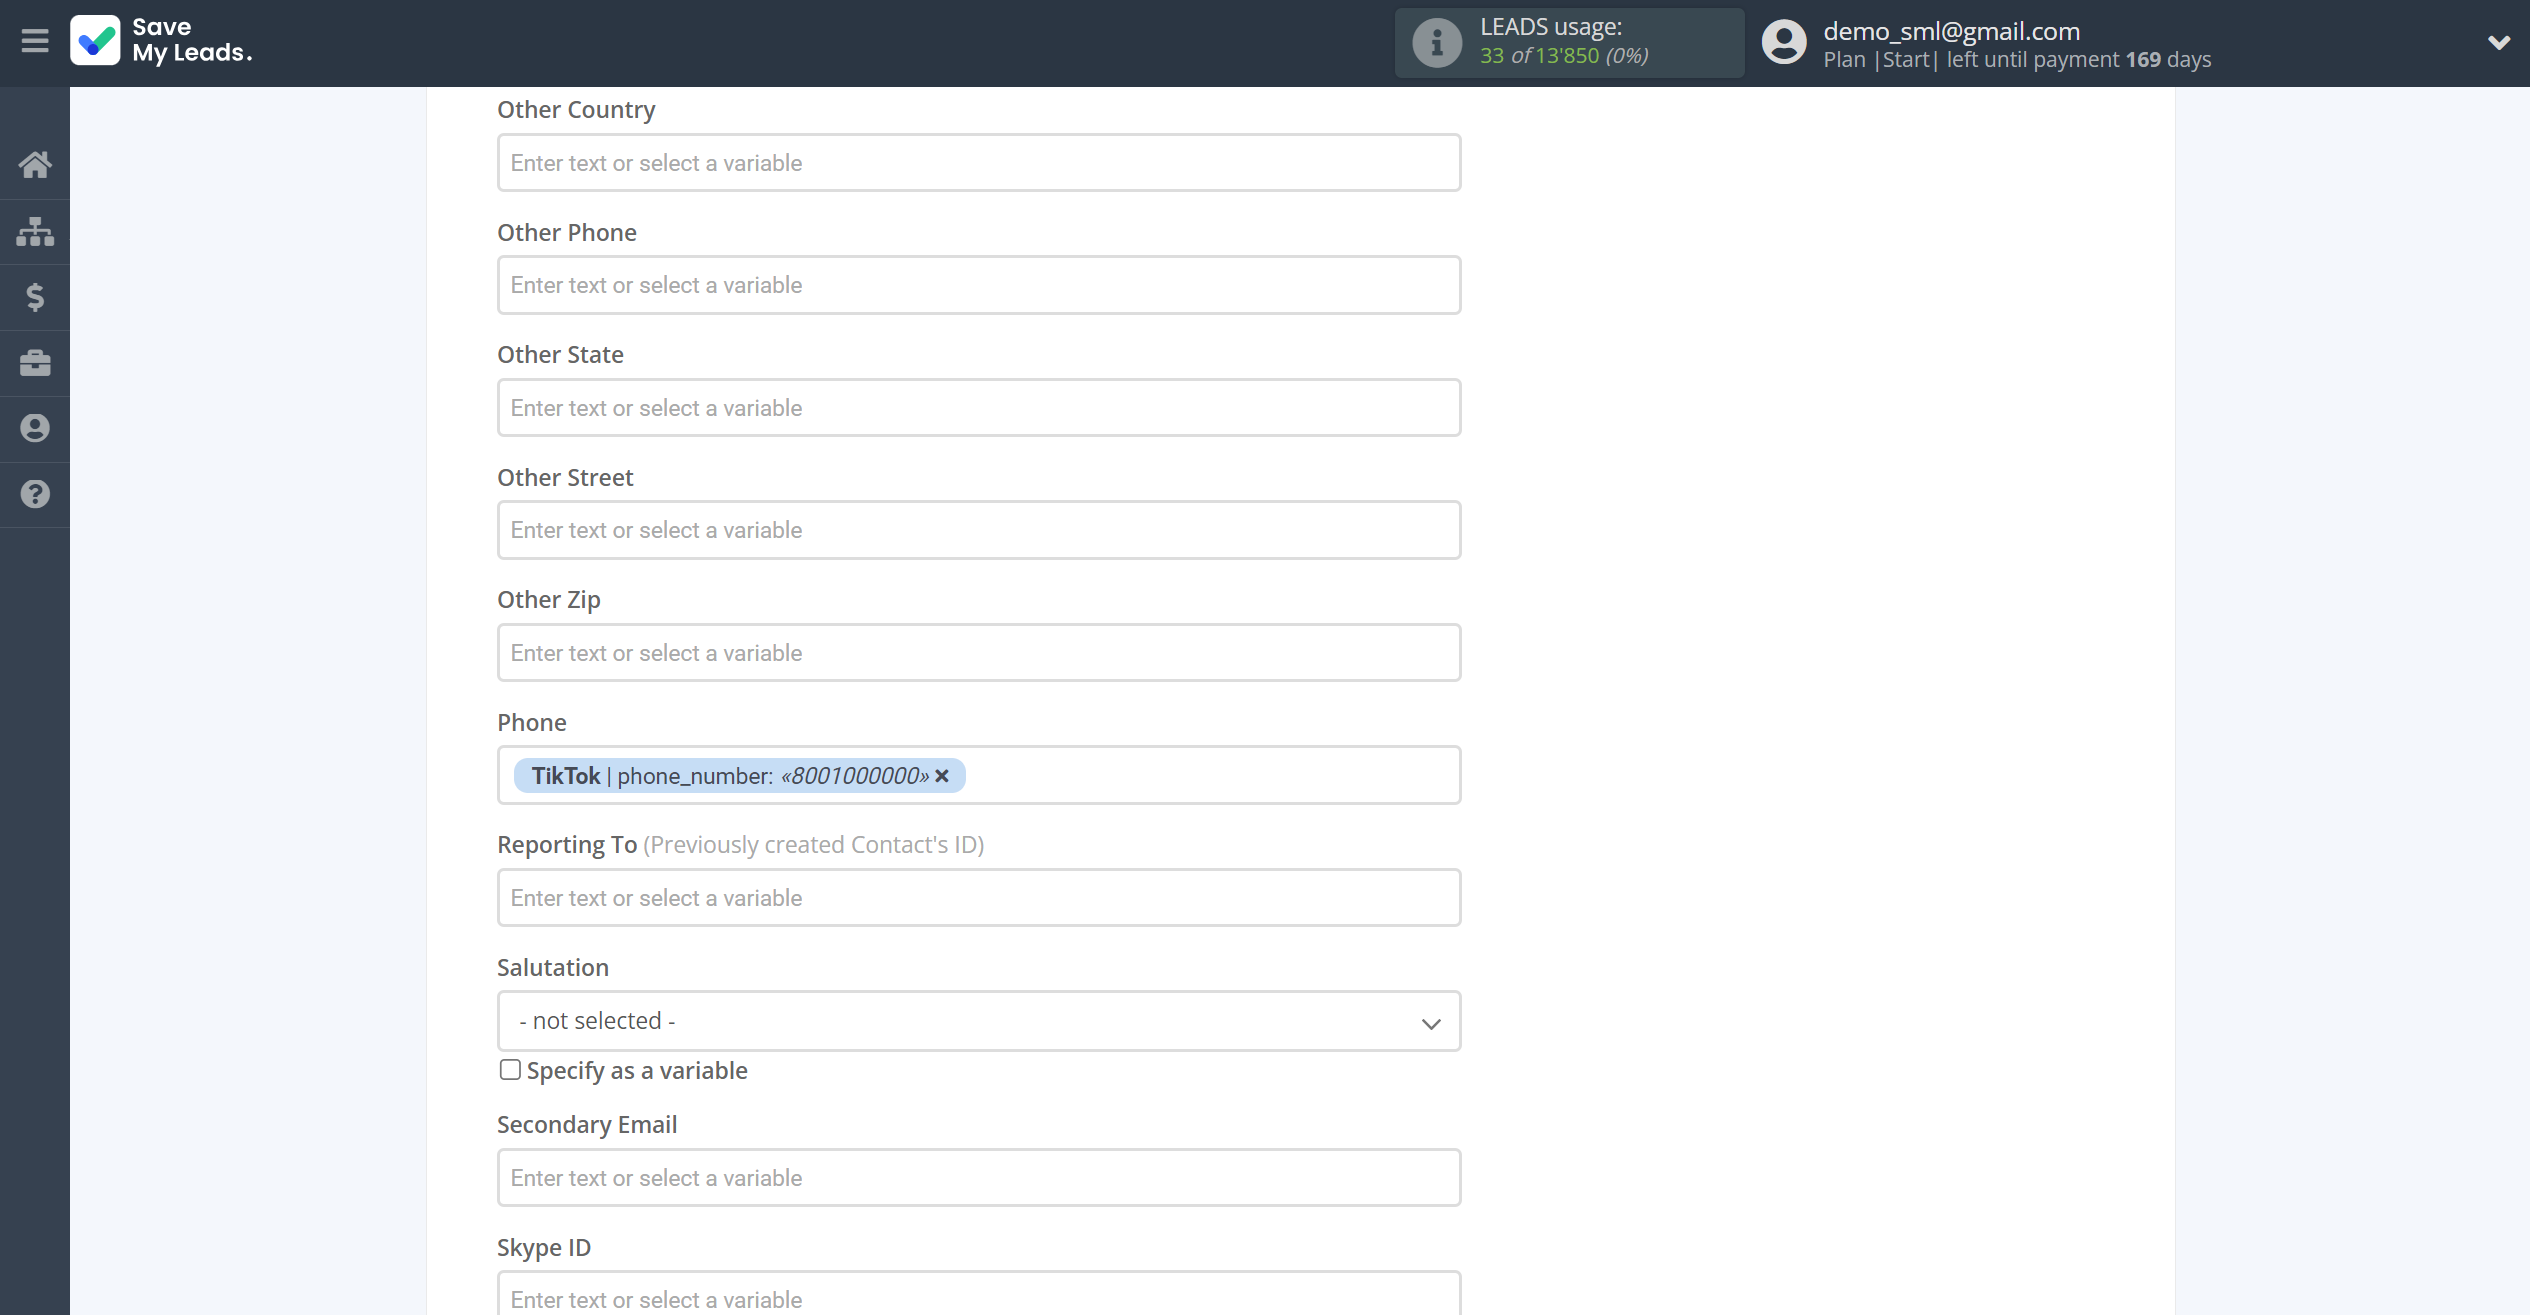Click the Skype ID input field
Image resolution: width=2530 pixels, height=1315 pixels.
(979, 1298)
